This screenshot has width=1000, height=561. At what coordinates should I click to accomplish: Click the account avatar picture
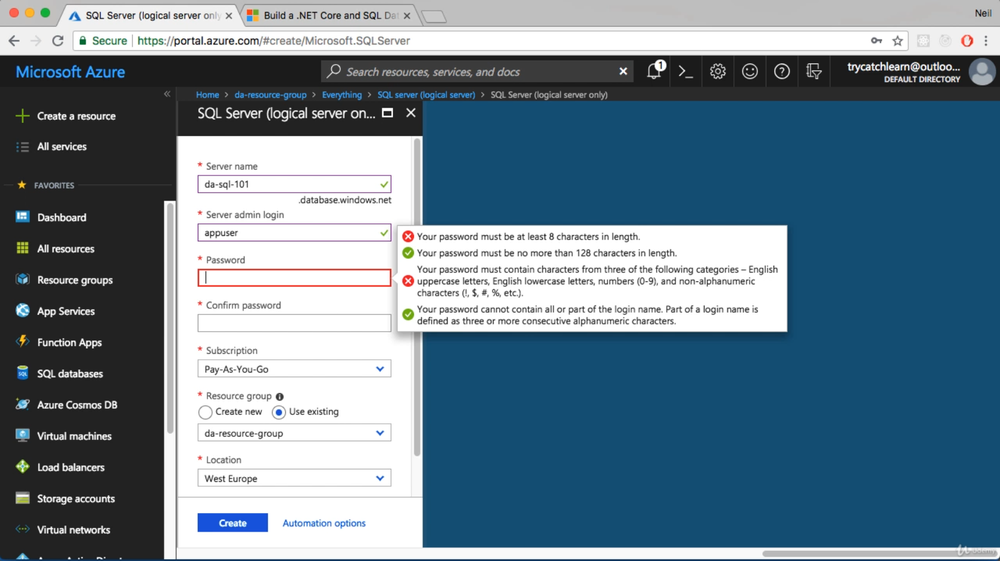click(982, 71)
